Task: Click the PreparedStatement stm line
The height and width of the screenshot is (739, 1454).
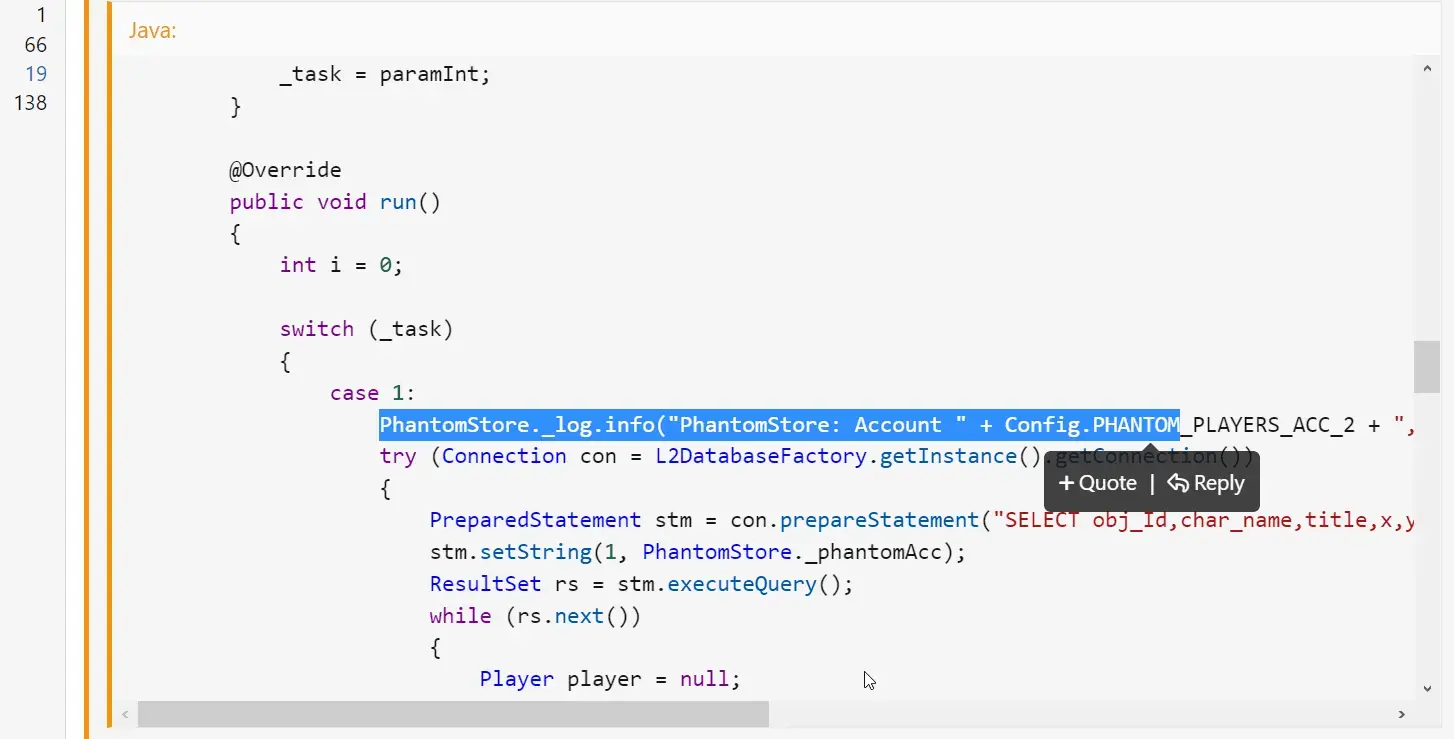Action: pos(920,520)
